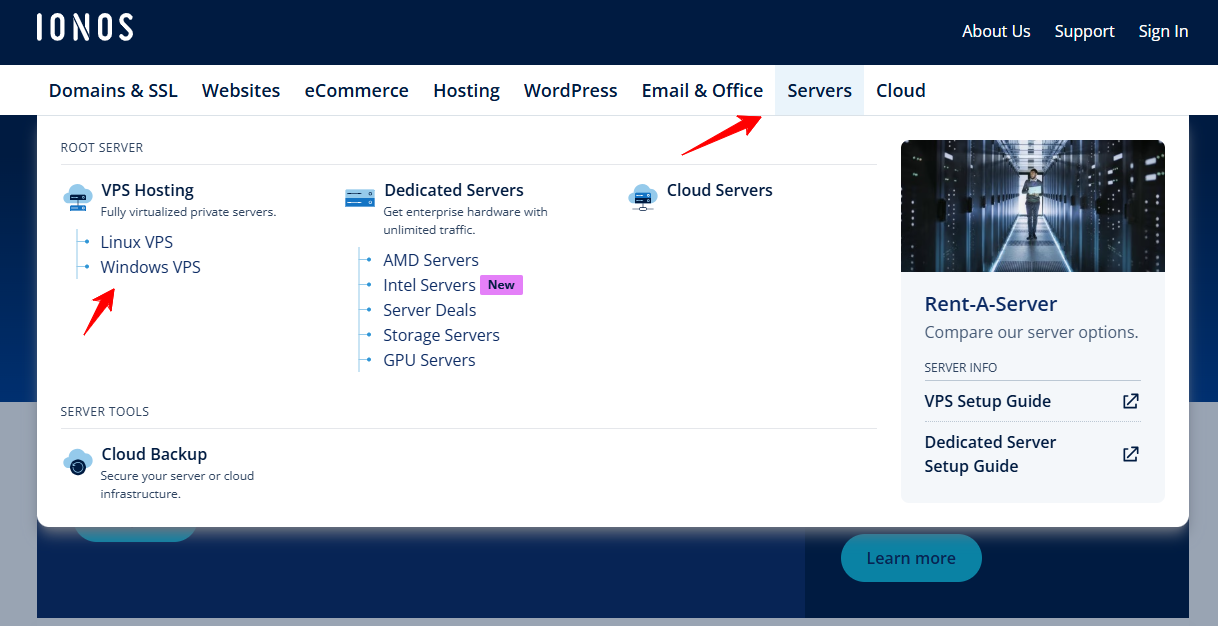
Task: Click the IONOS logo
Action: (85, 27)
